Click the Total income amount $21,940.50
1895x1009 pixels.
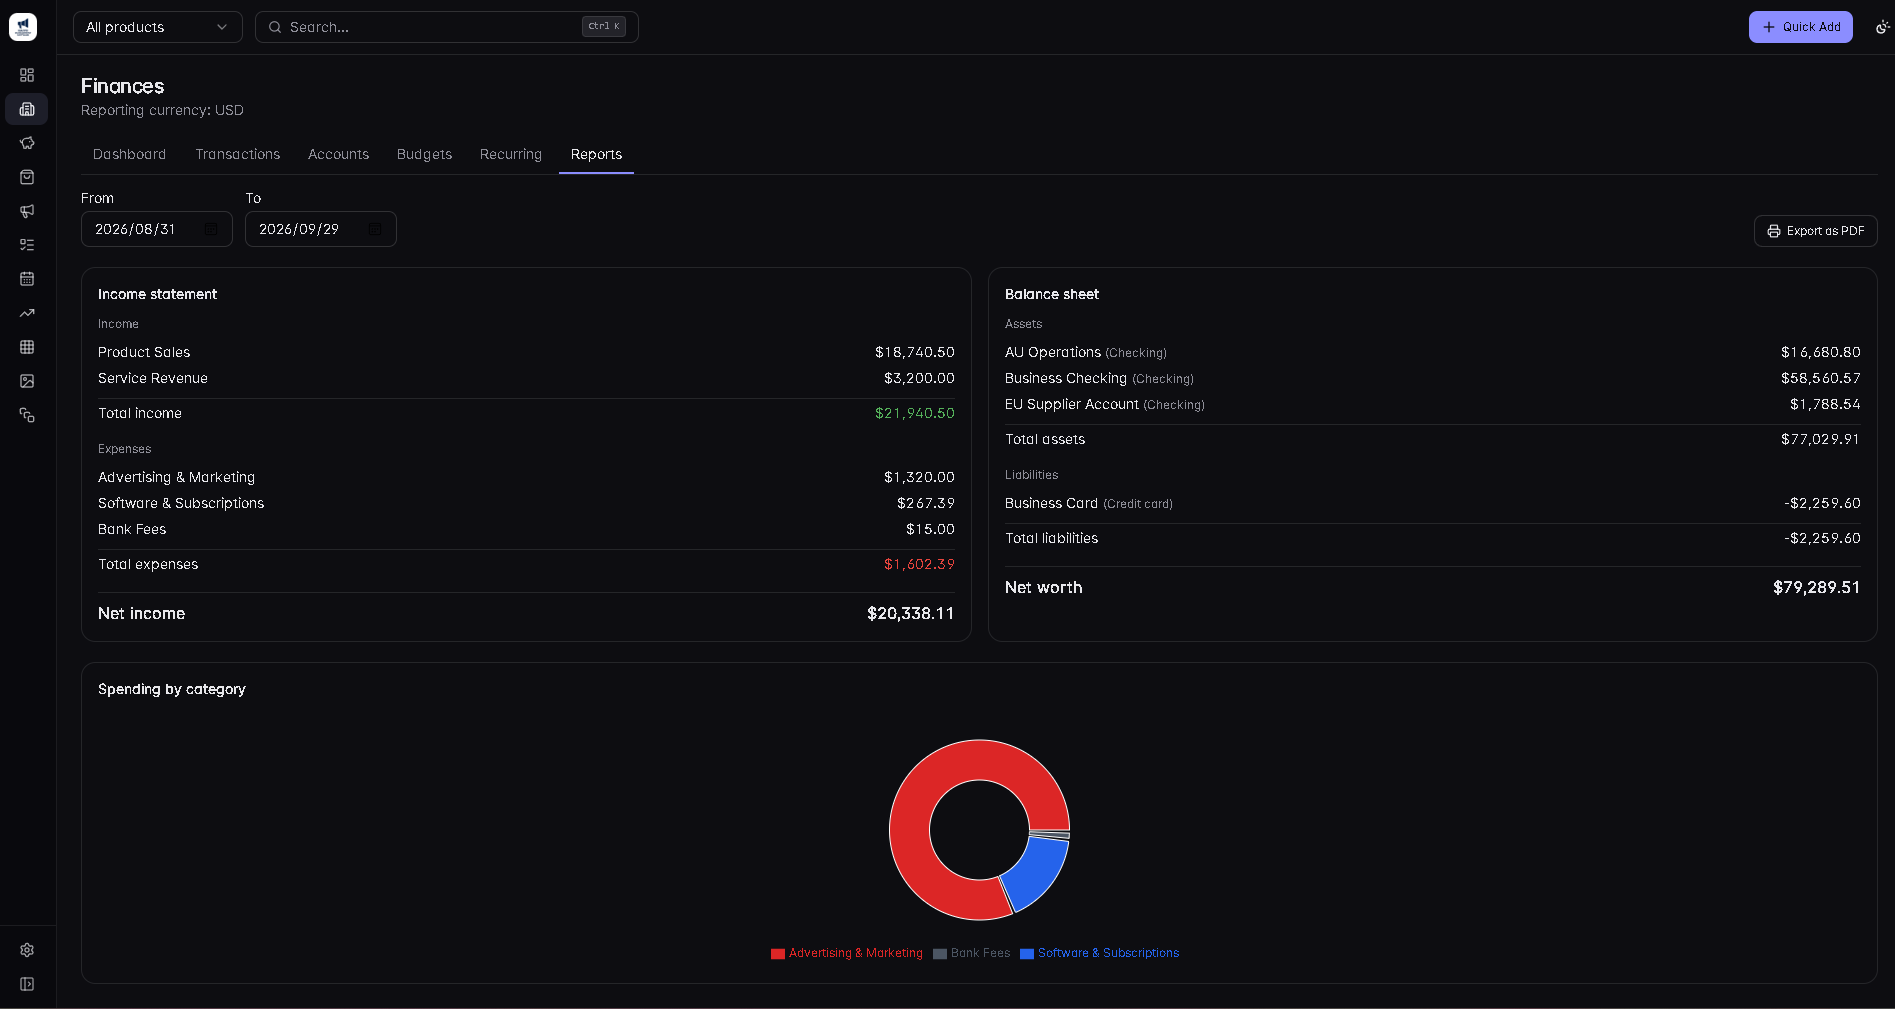point(915,413)
